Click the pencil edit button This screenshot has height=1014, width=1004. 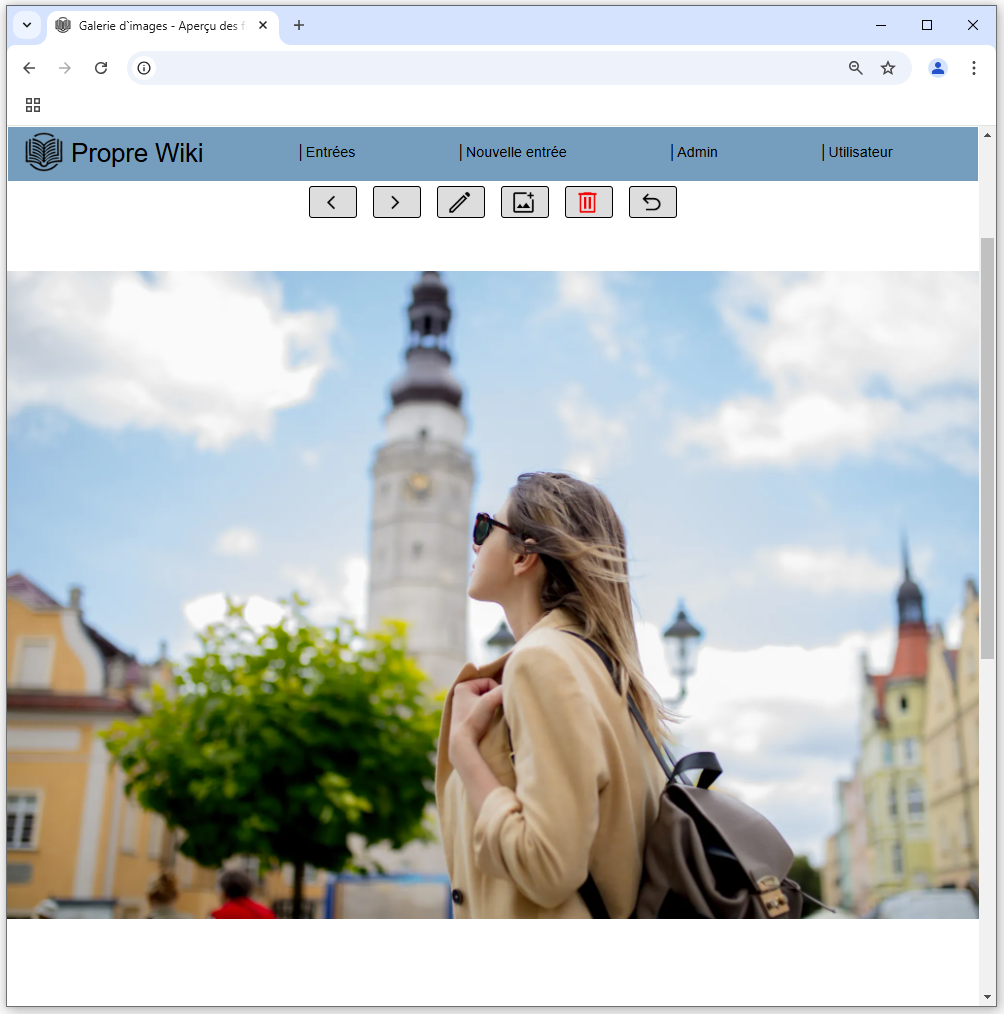pos(460,202)
